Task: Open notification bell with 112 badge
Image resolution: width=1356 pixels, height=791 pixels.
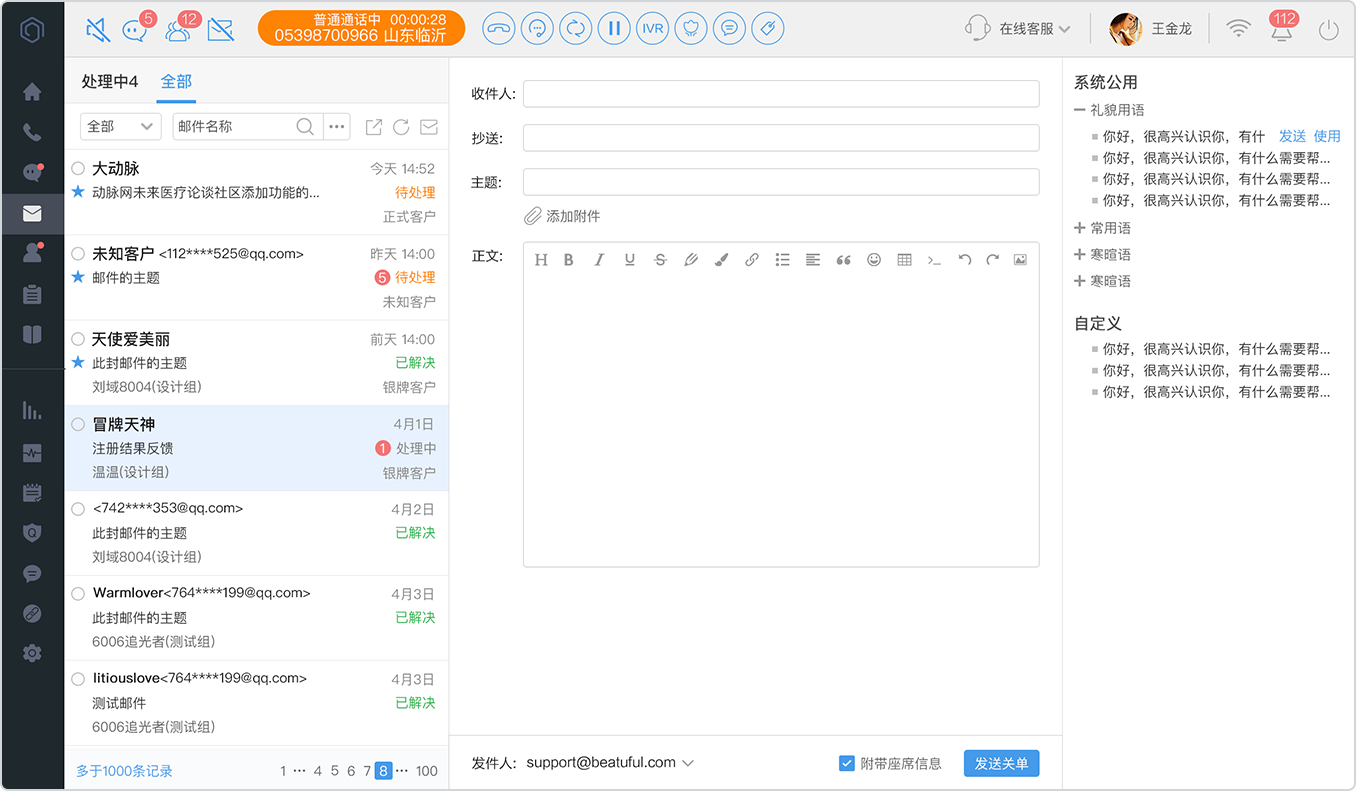Action: click(1281, 29)
